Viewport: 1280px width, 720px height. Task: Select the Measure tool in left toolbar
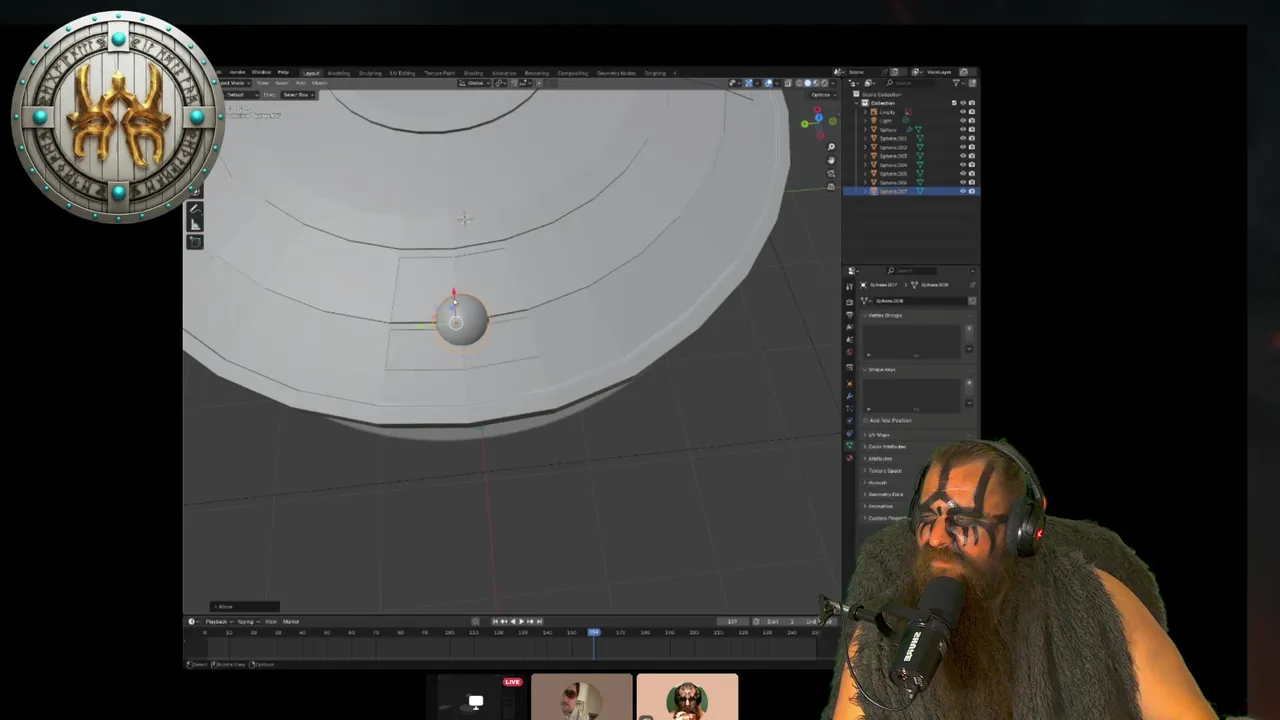coord(195,225)
